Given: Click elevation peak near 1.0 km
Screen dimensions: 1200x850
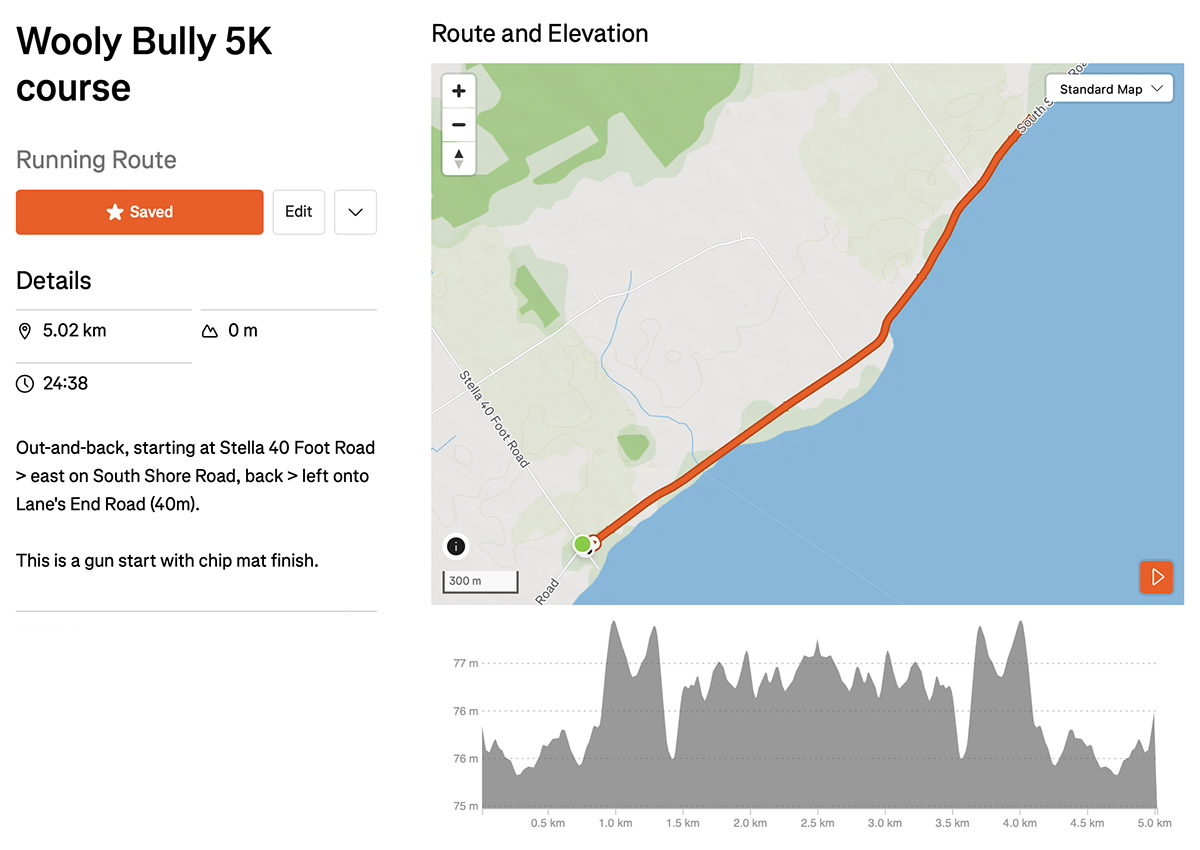Looking at the screenshot, I should pos(614,623).
